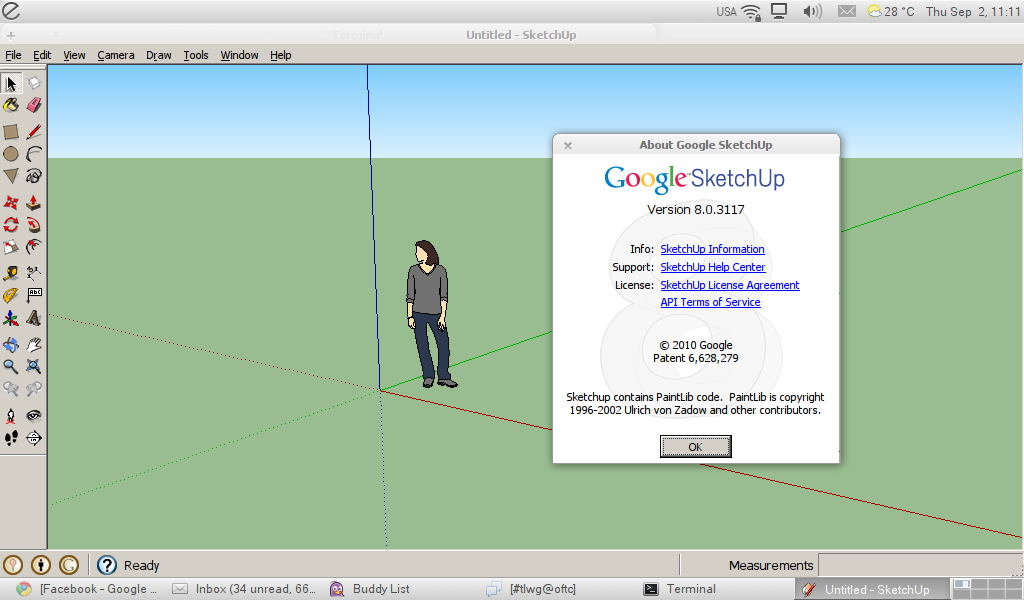1024x600 pixels.
Task: Select the Zoom Extents tool
Action: click(34, 366)
